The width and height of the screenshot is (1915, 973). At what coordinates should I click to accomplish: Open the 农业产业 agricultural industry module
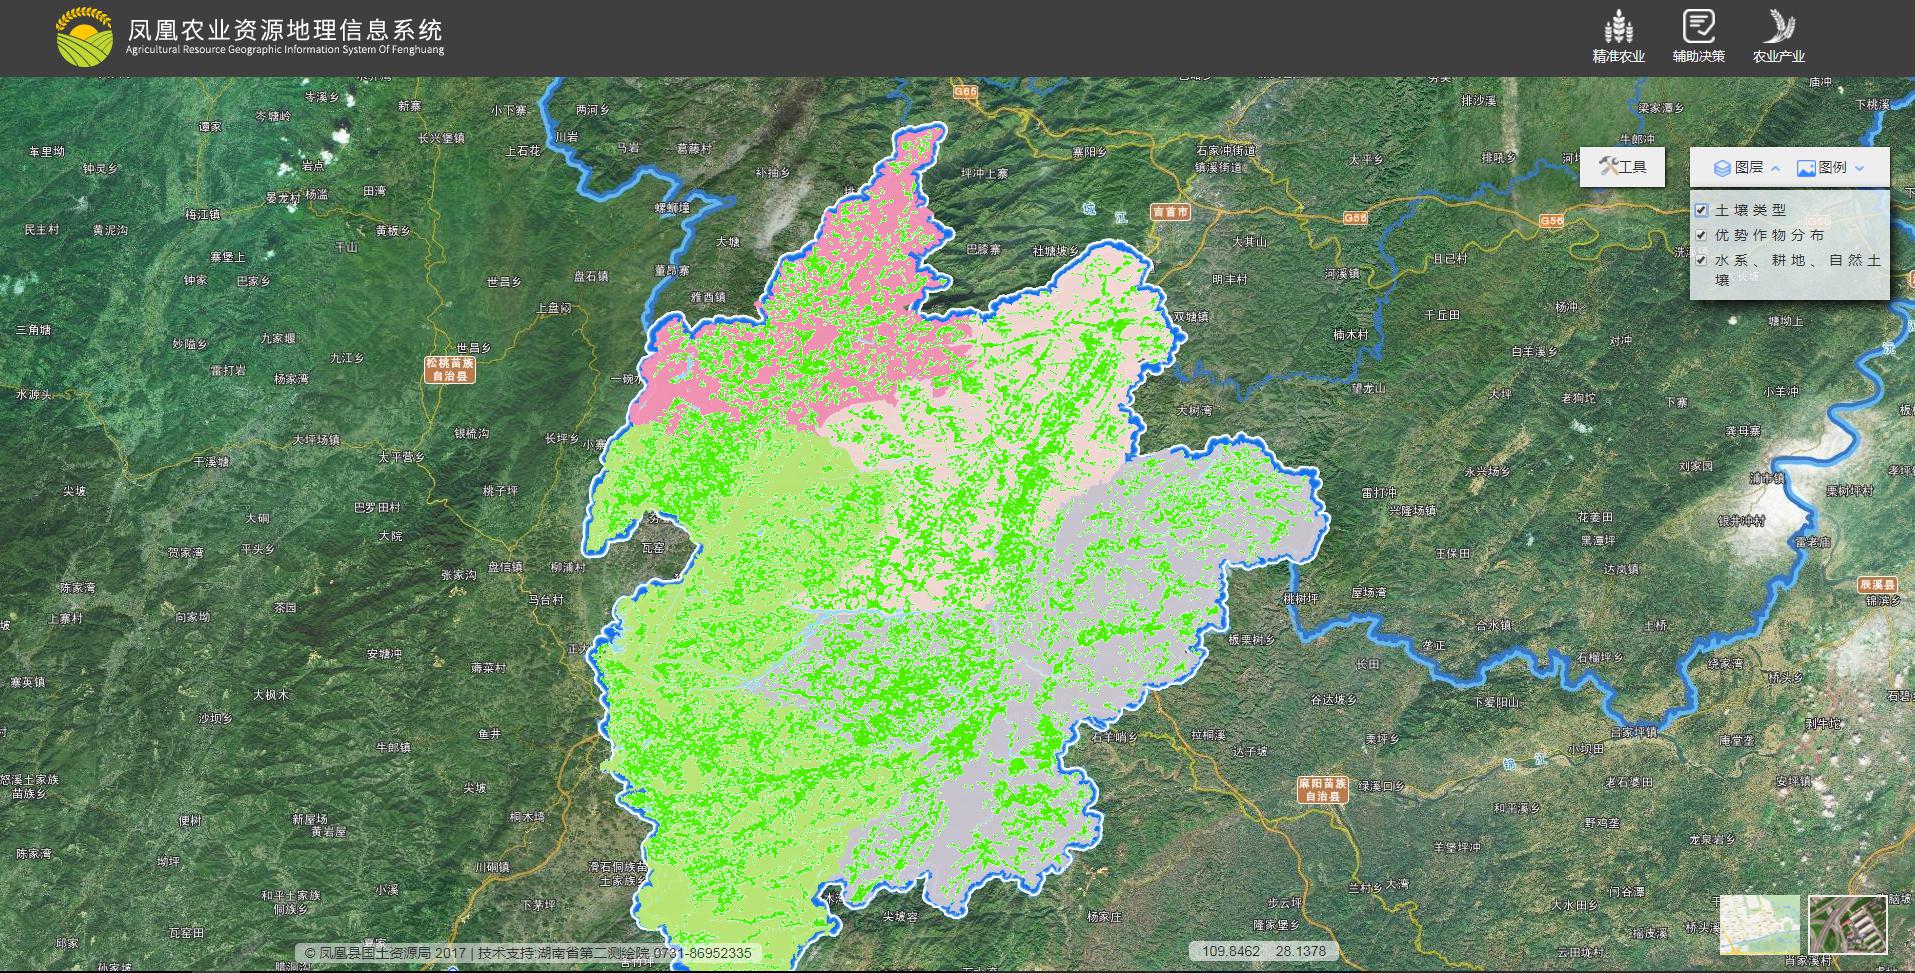pyautogui.click(x=1778, y=37)
